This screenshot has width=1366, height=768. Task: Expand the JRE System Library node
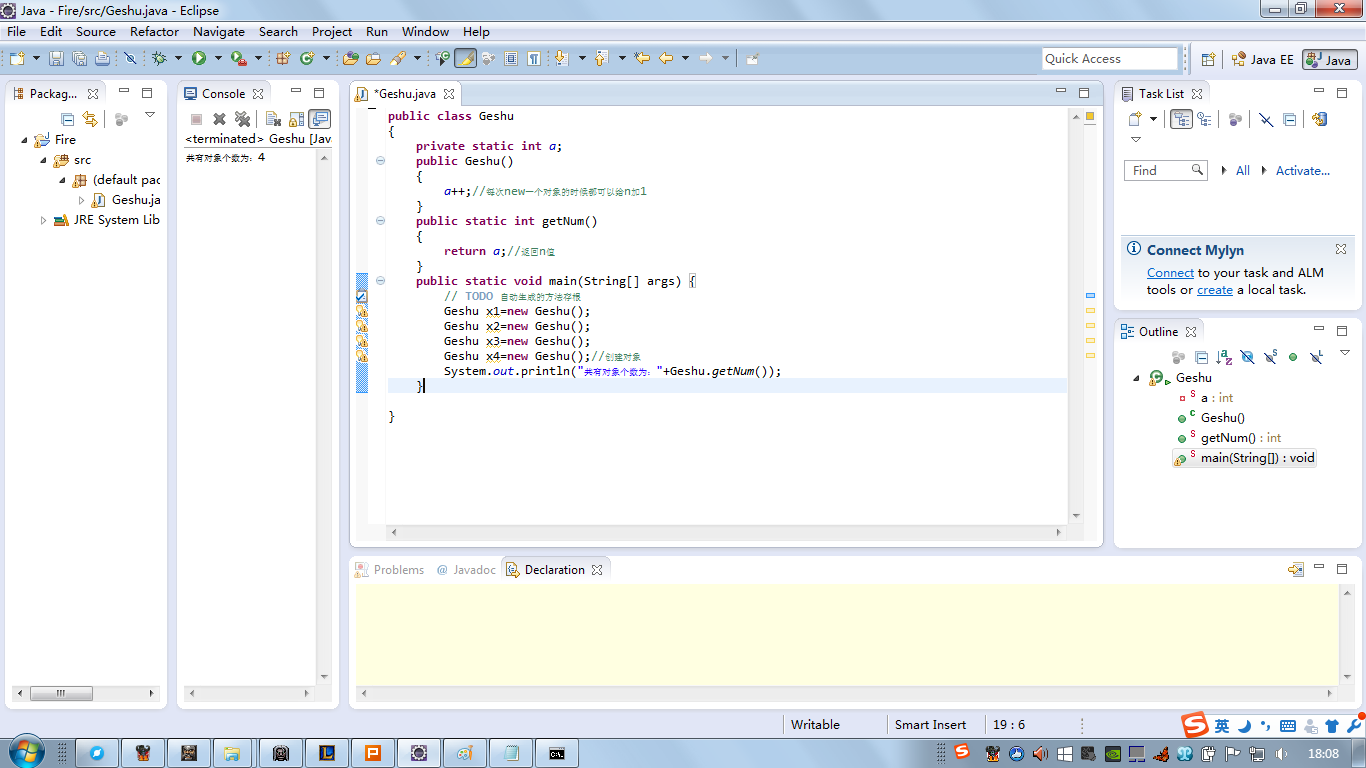click(x=43, y=220)
